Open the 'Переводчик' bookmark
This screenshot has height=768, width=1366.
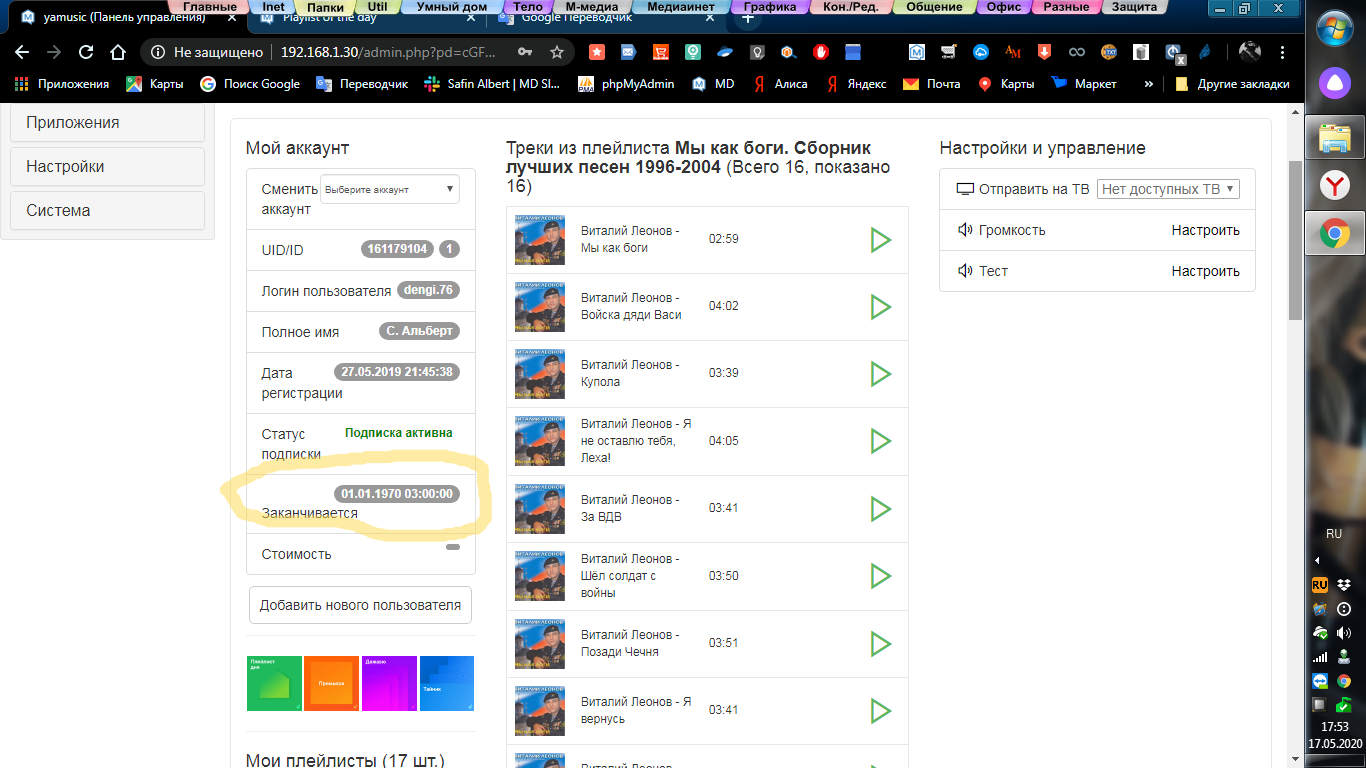coord(362,84)
